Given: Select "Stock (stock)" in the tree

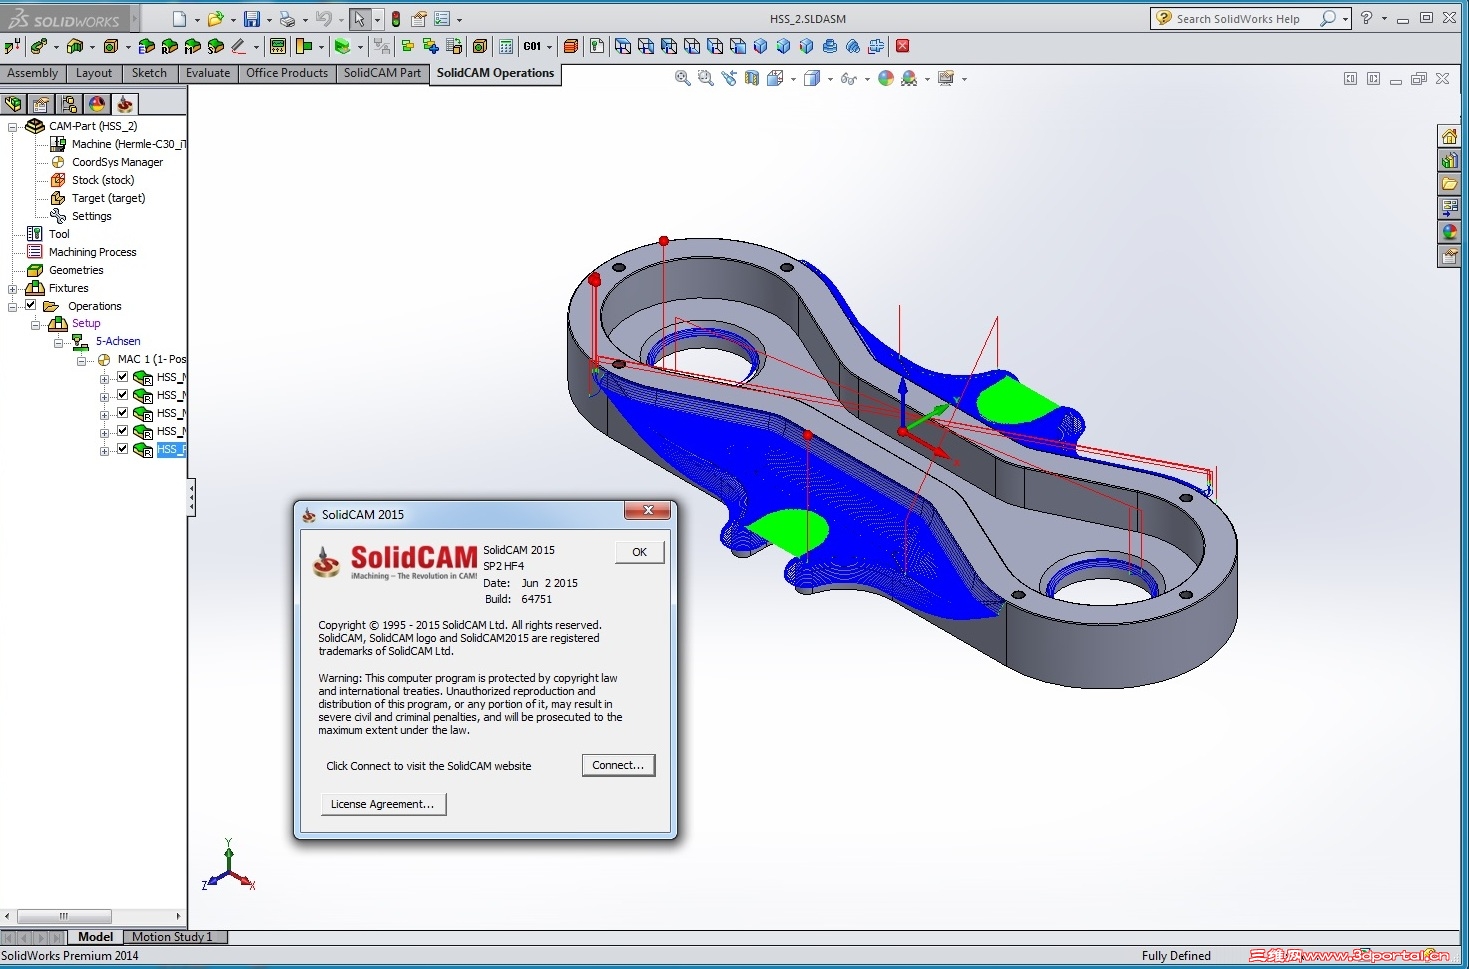Looking at the screenshot, I should tap(103, 180).
